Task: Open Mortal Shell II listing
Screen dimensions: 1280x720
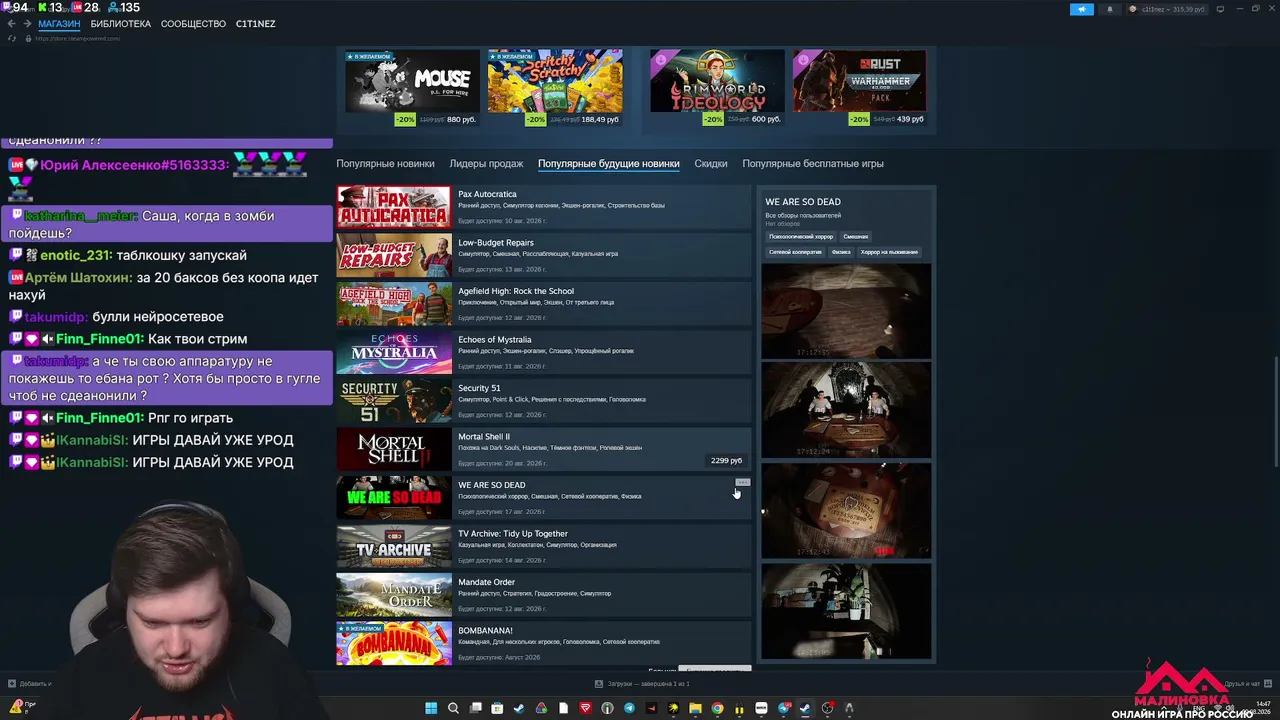Action: (x=543, y=449)
